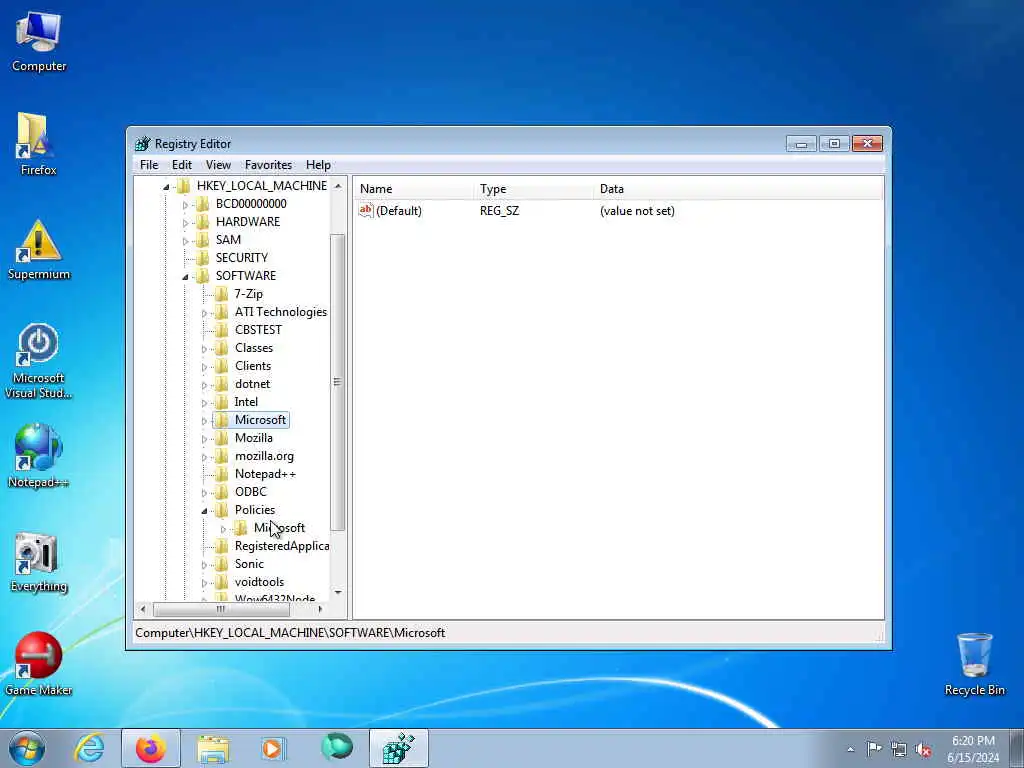Expand the Mozilla key
The image size is (1024, 768).
point(204,439)
